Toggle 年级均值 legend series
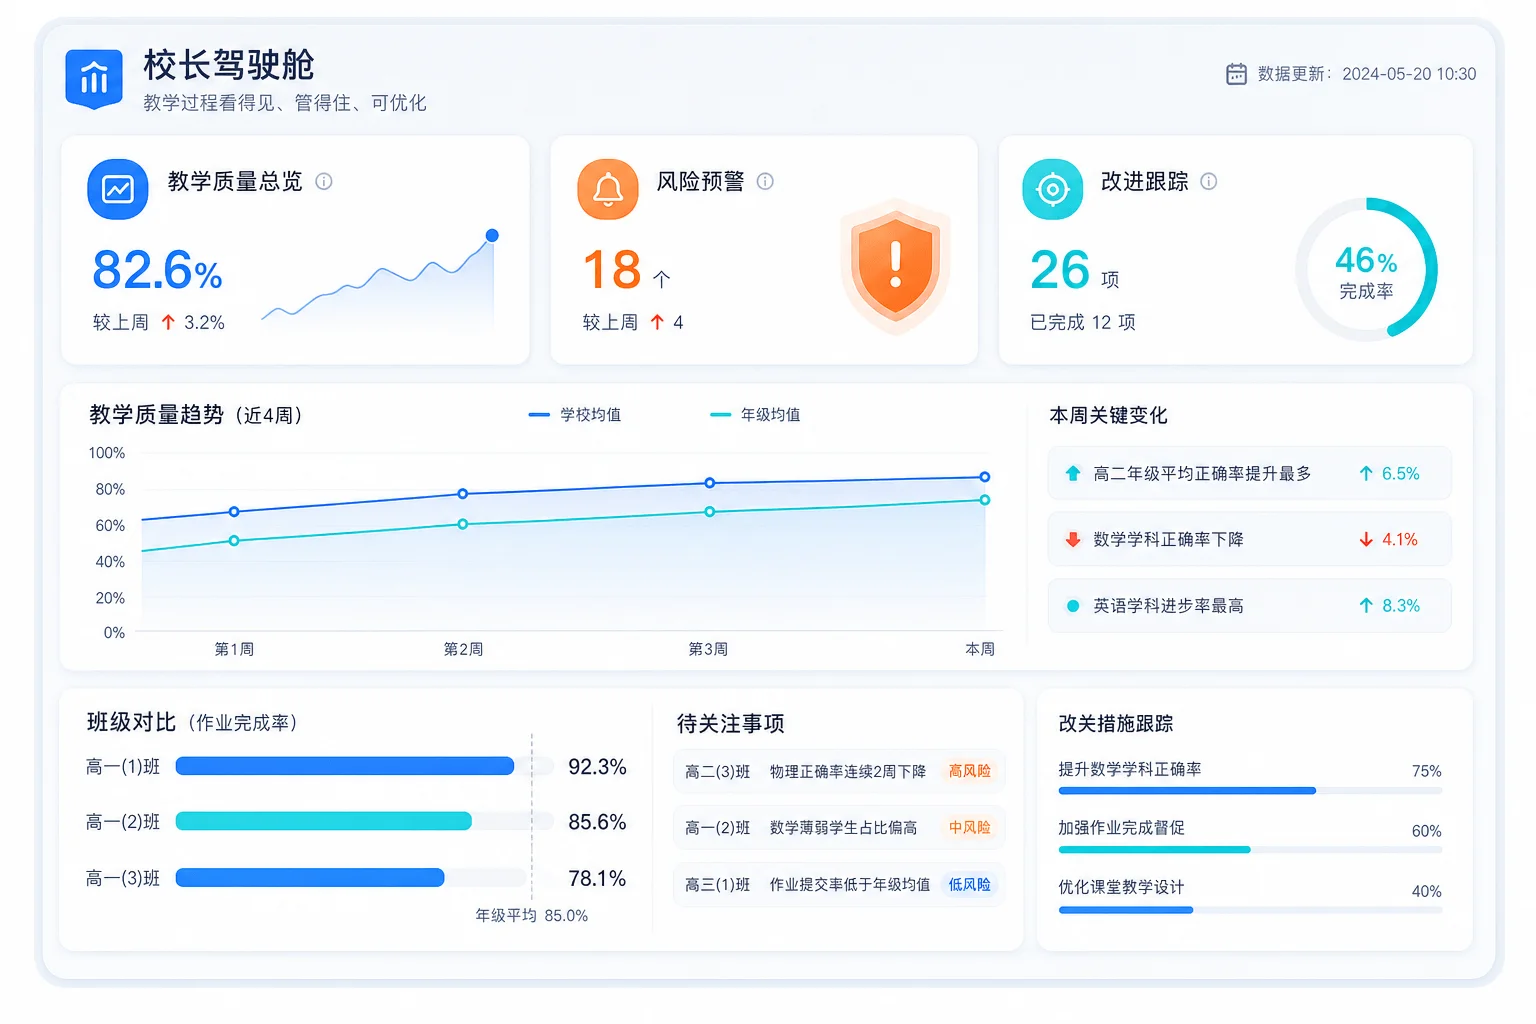The width and height of the screenshot is (1536, 1024). (x=755, y=414)
